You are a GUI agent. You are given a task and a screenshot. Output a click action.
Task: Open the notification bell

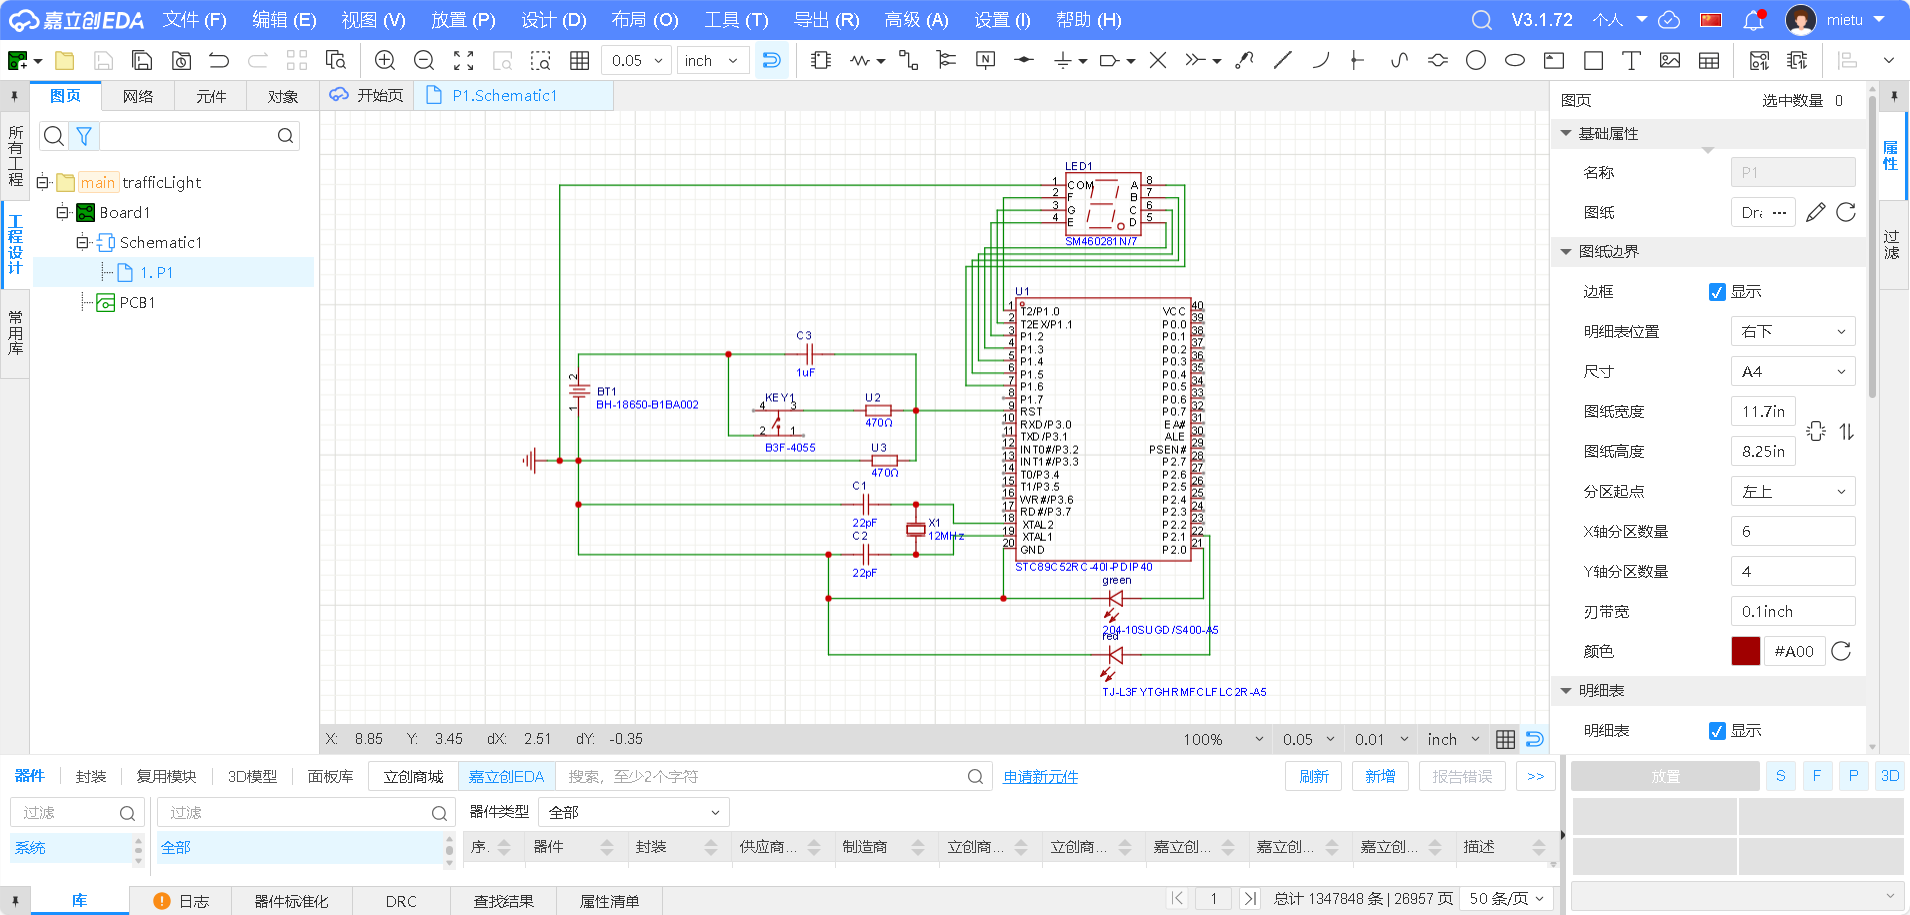coord(1753,20)
